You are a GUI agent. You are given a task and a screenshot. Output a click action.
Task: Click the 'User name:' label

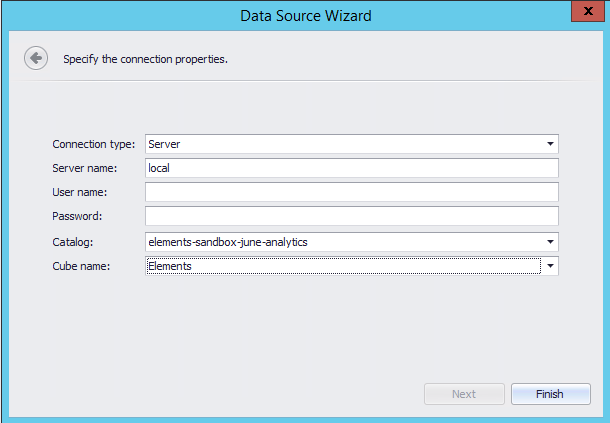point(80,192)
